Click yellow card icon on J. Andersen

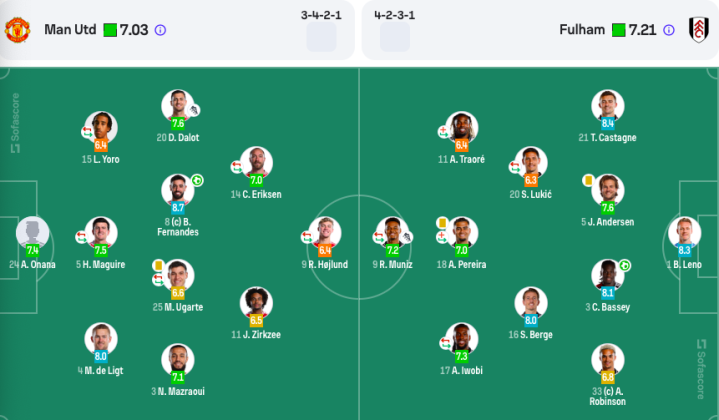588,180
